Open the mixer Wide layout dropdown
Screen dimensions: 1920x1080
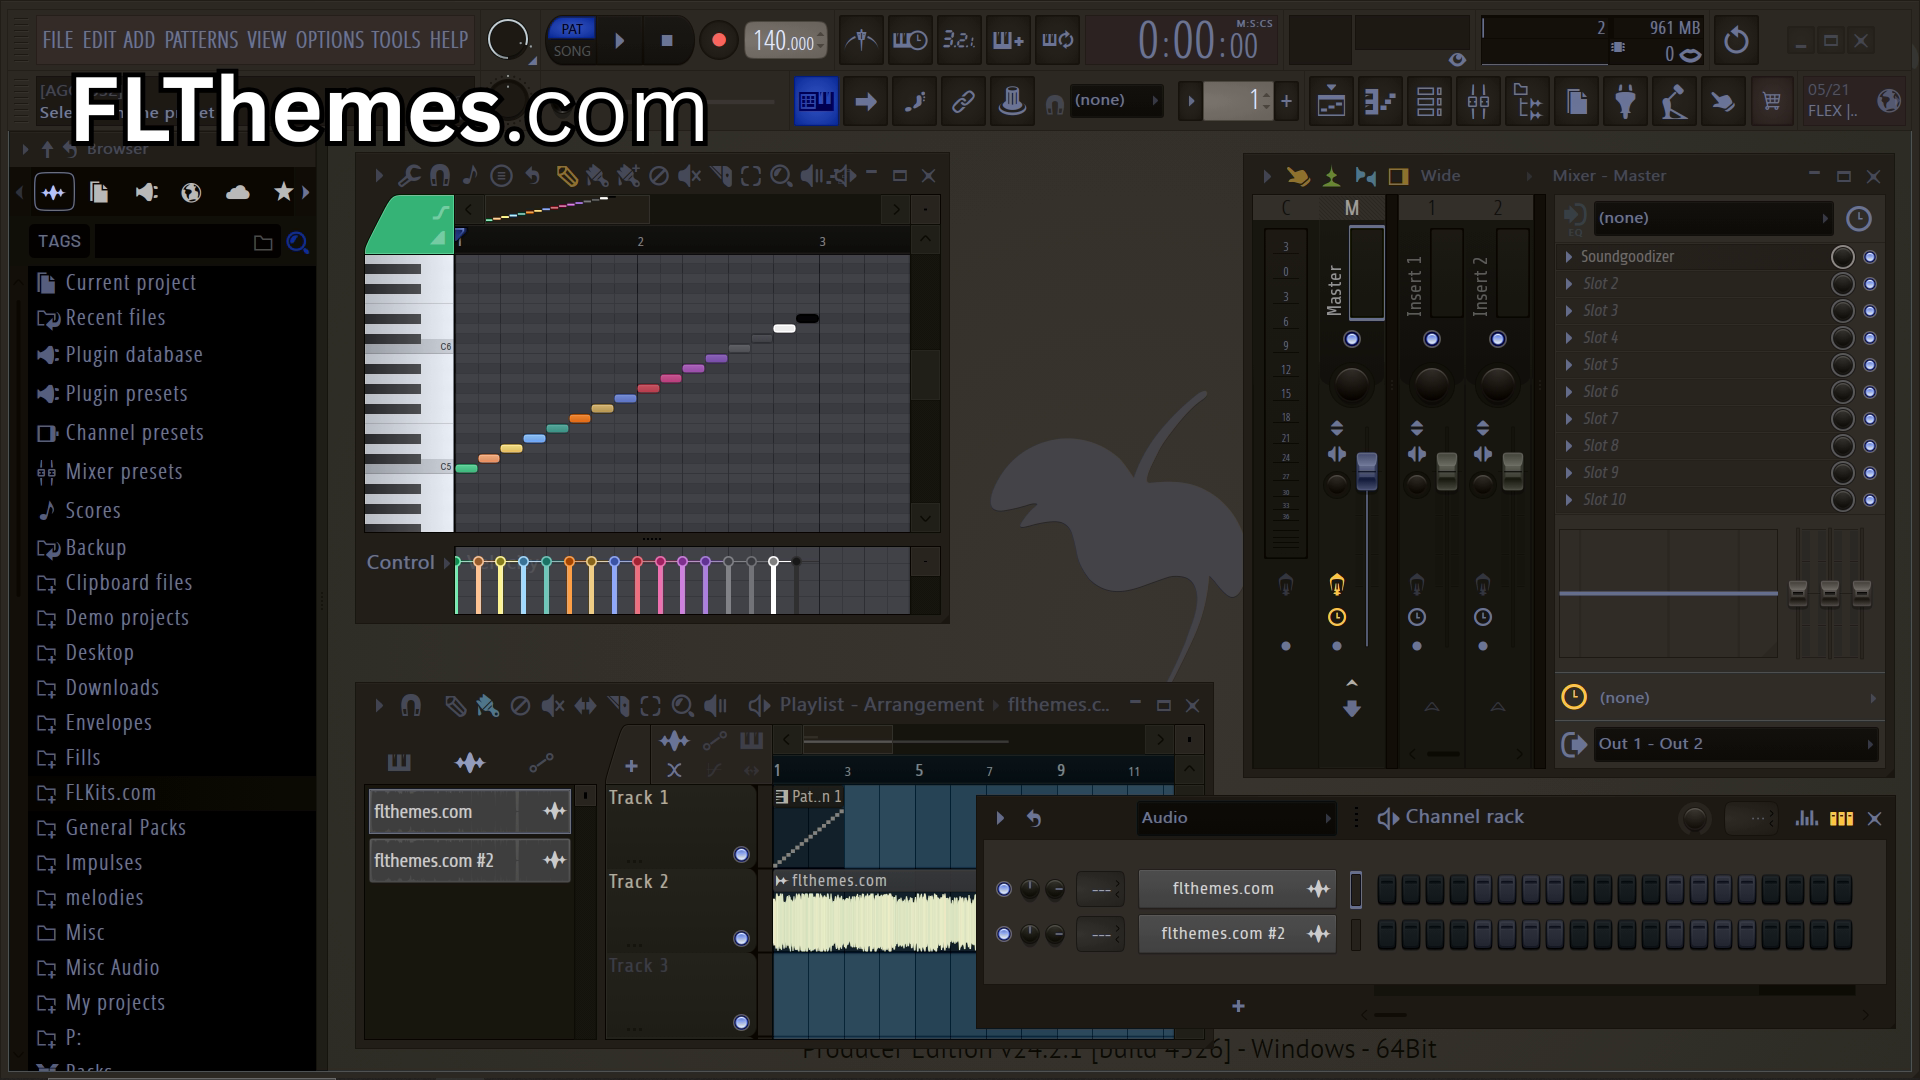tap(1477, 176)
